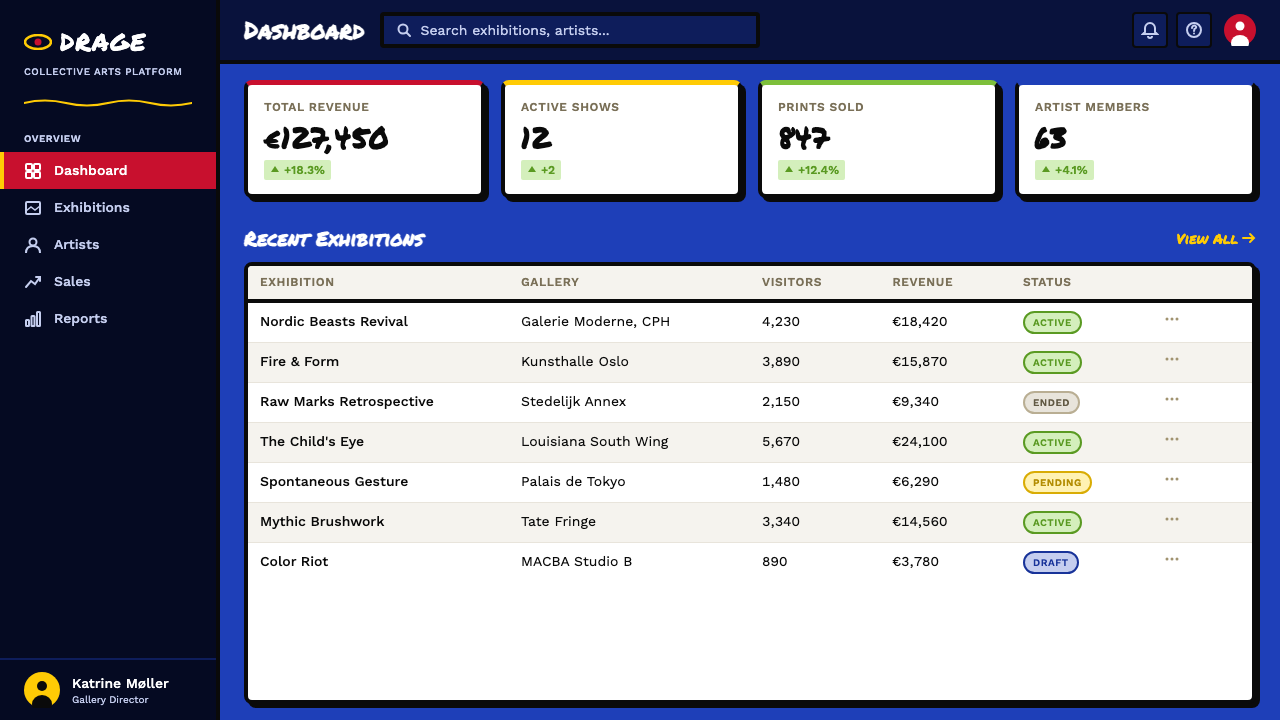Click the Katrine Møller profile avatar
Viewport: 1280px width, 720px height.
point(42,690)
